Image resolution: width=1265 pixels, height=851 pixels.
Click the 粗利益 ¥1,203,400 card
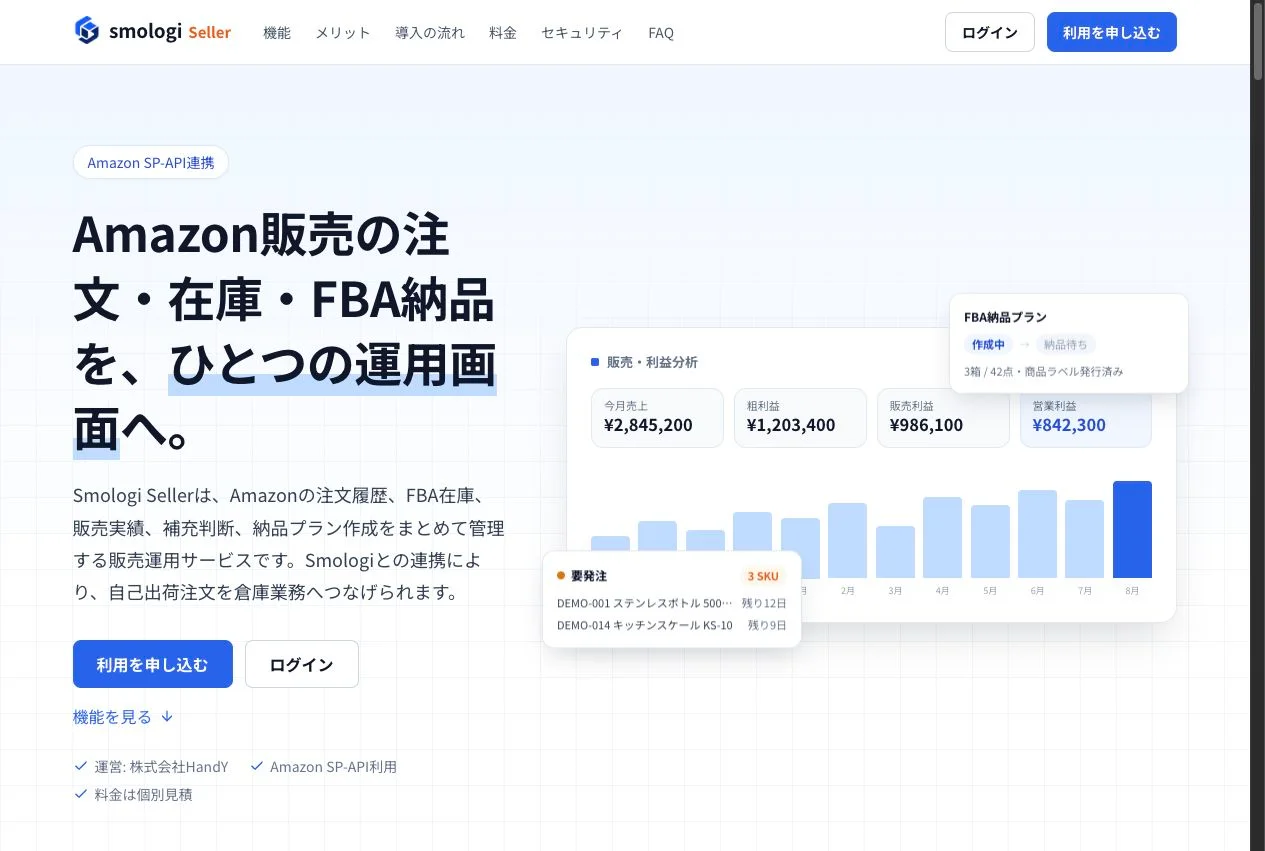[x=800, y=417]
